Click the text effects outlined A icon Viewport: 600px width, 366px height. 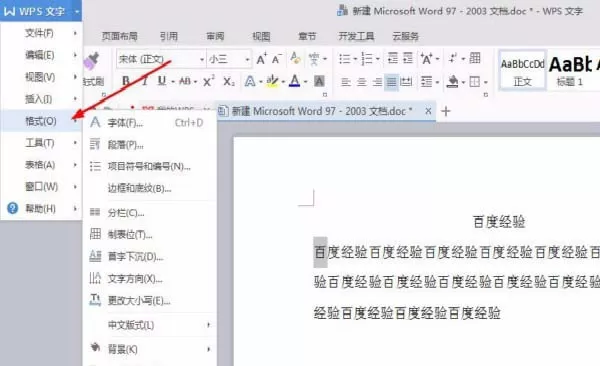[250, 81]
